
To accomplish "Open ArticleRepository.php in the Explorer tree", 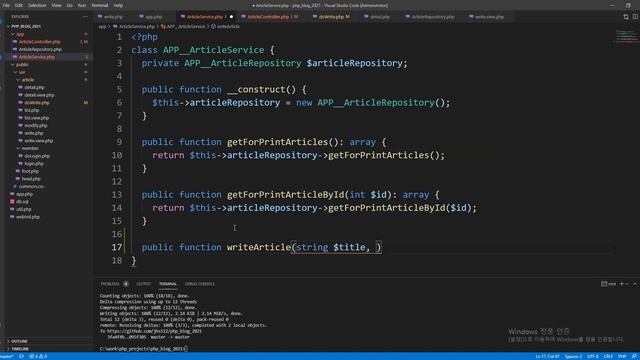I will [x=40, y=49].
